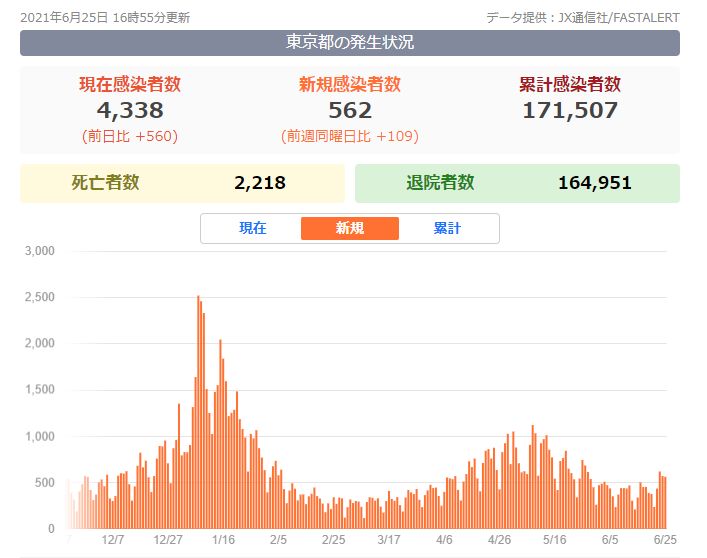Click the 12/27 x-axis date label

(x=168, y=540)
